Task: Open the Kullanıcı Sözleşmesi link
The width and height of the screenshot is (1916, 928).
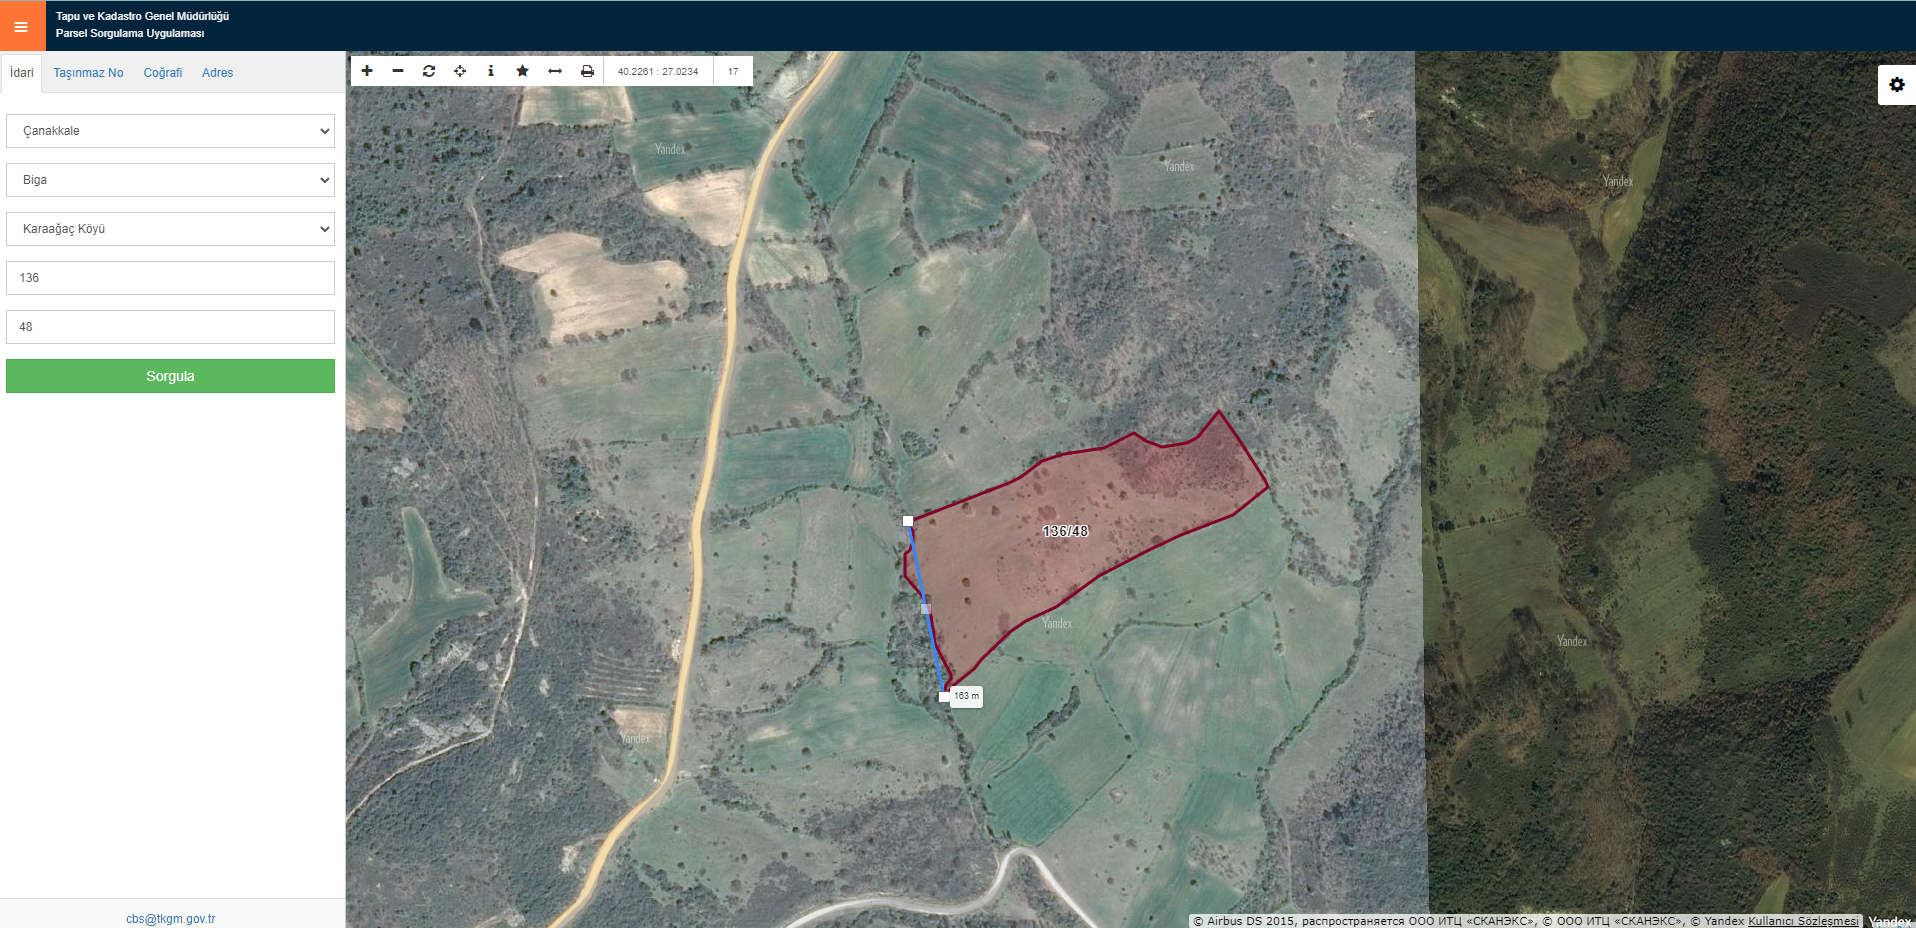Action: [1803, 921]
